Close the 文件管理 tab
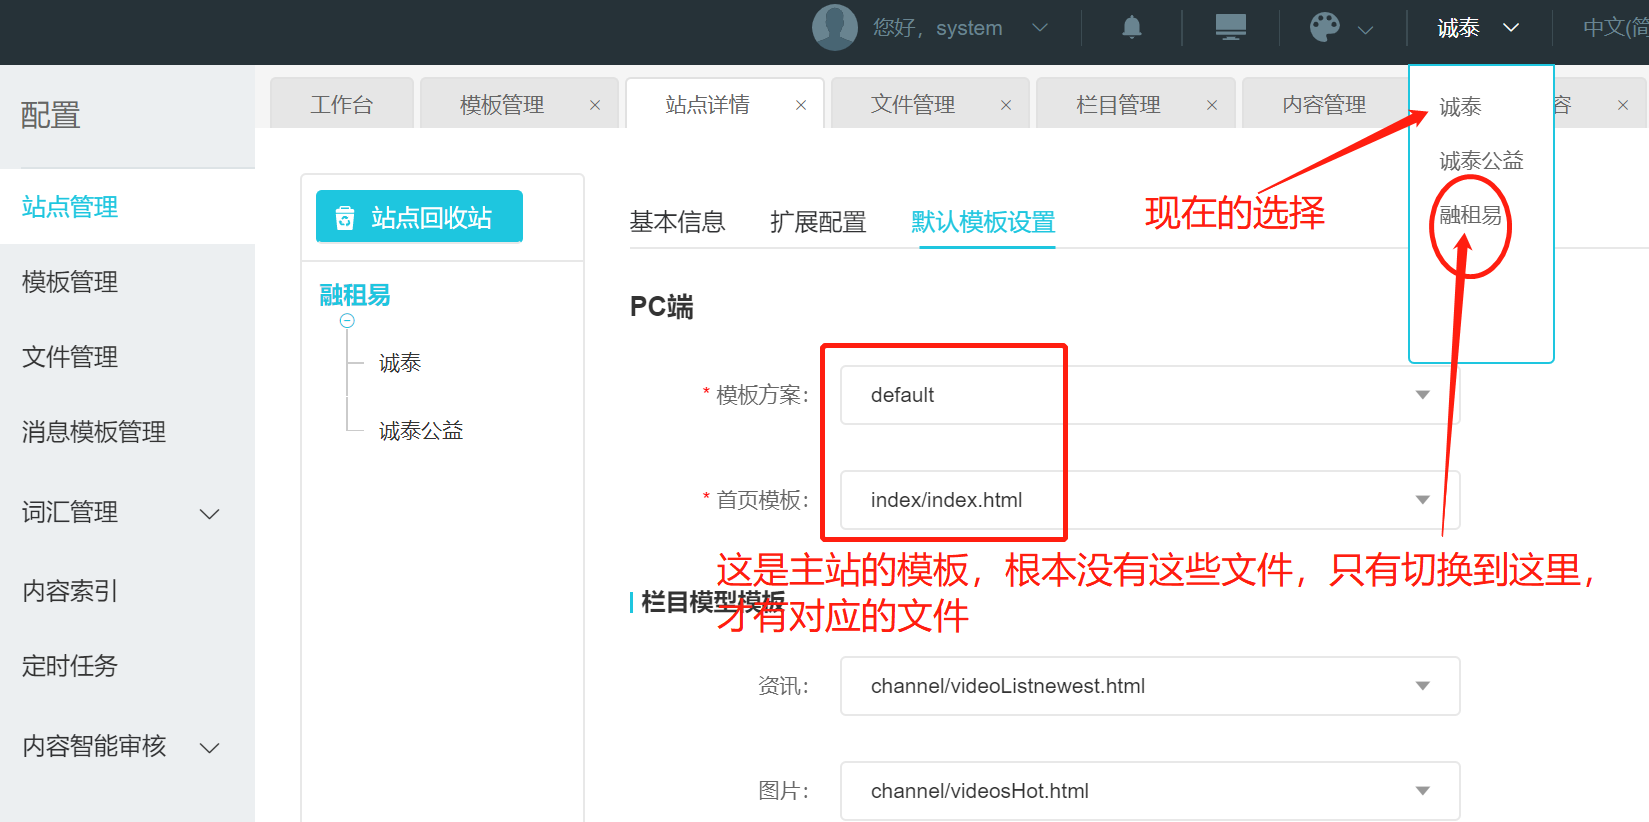Viewport: 1649px width, 822px height. click(x=1006, y=105)
